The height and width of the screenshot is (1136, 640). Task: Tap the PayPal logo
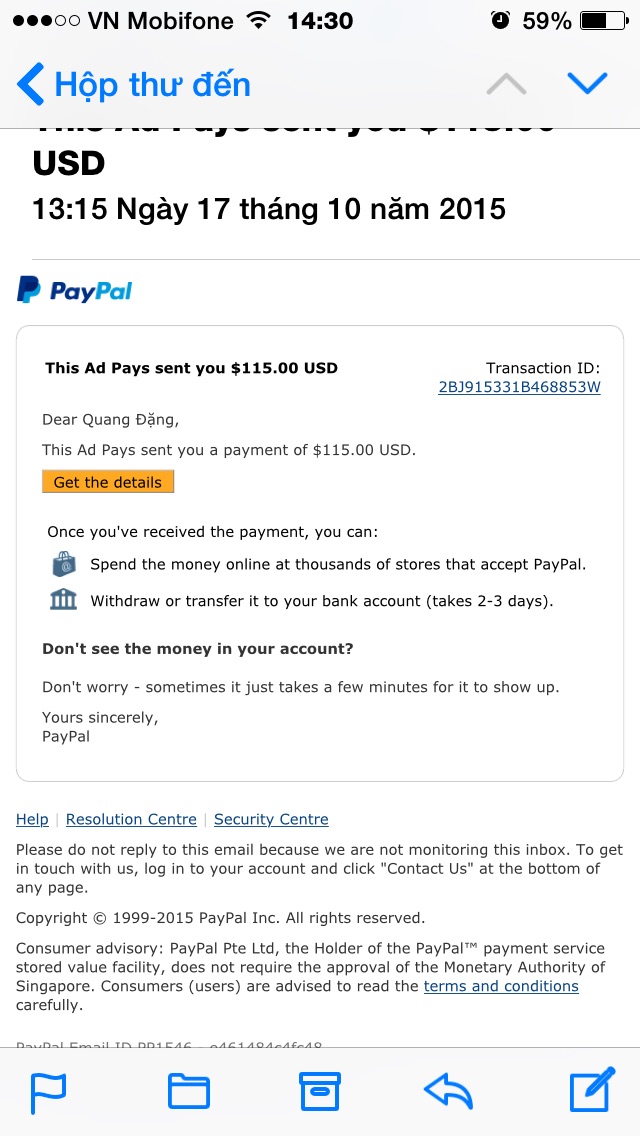(x=75, y=291)
